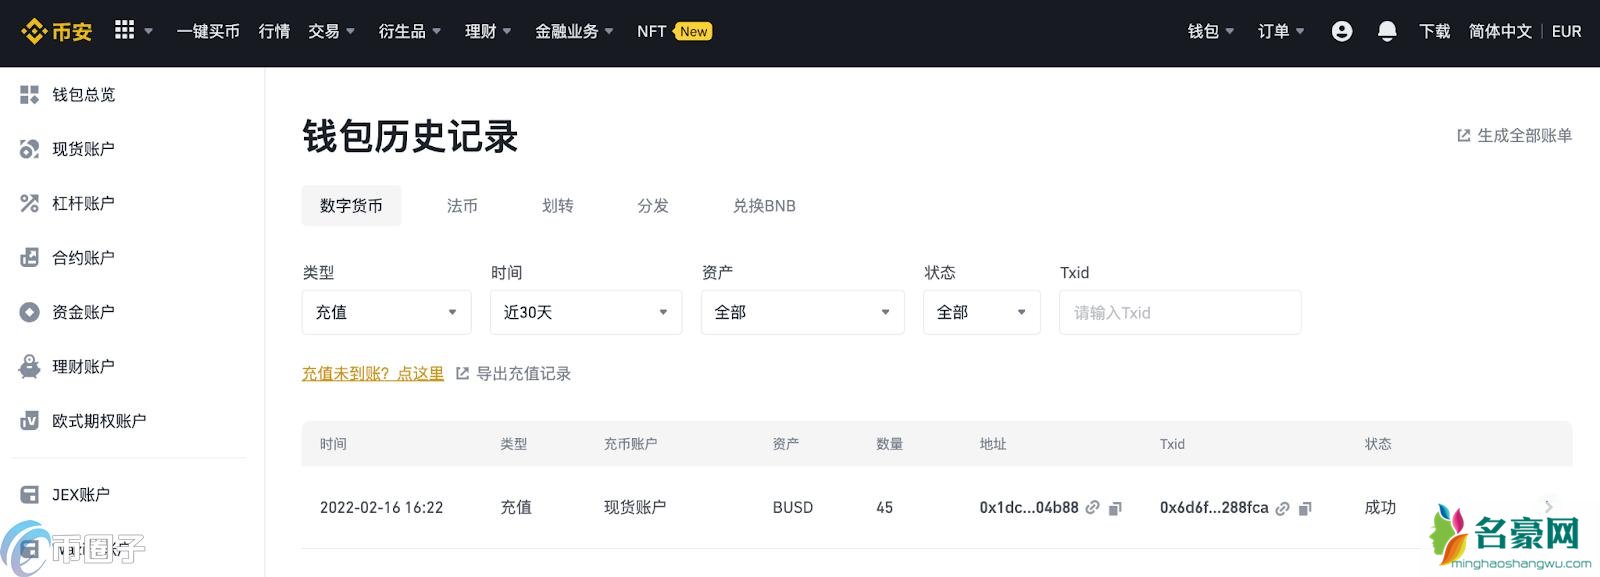Switch to the 法币 tab
This screenshot has height=577, width=1600.
click(x=462, y=206)
